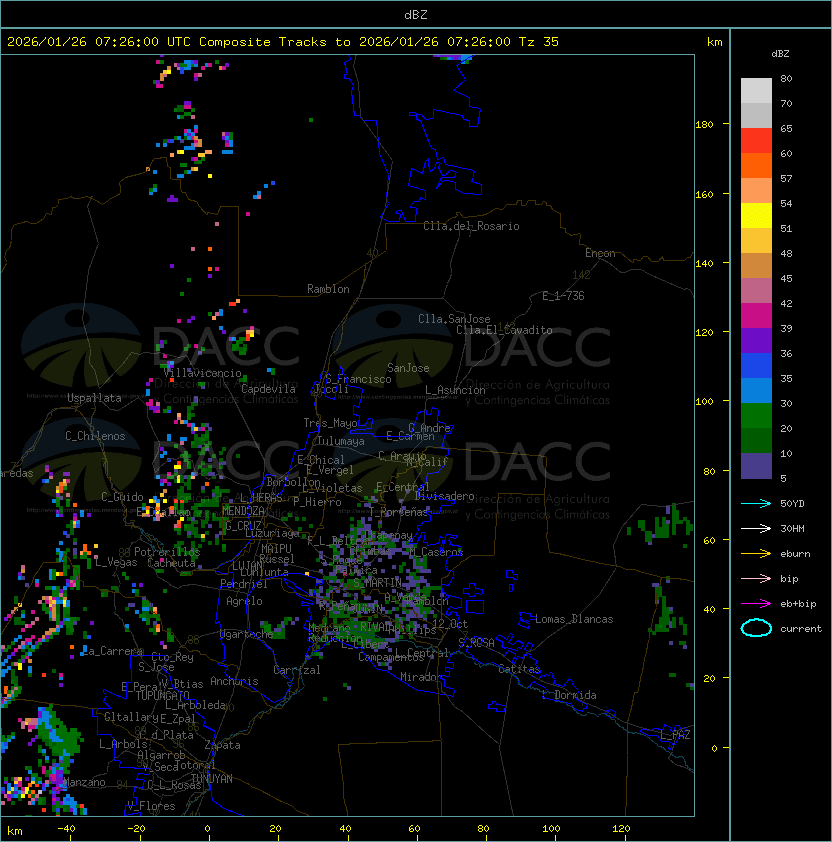Click the magenta eb+bip arrow legend icon

click(x=756, y=604)
